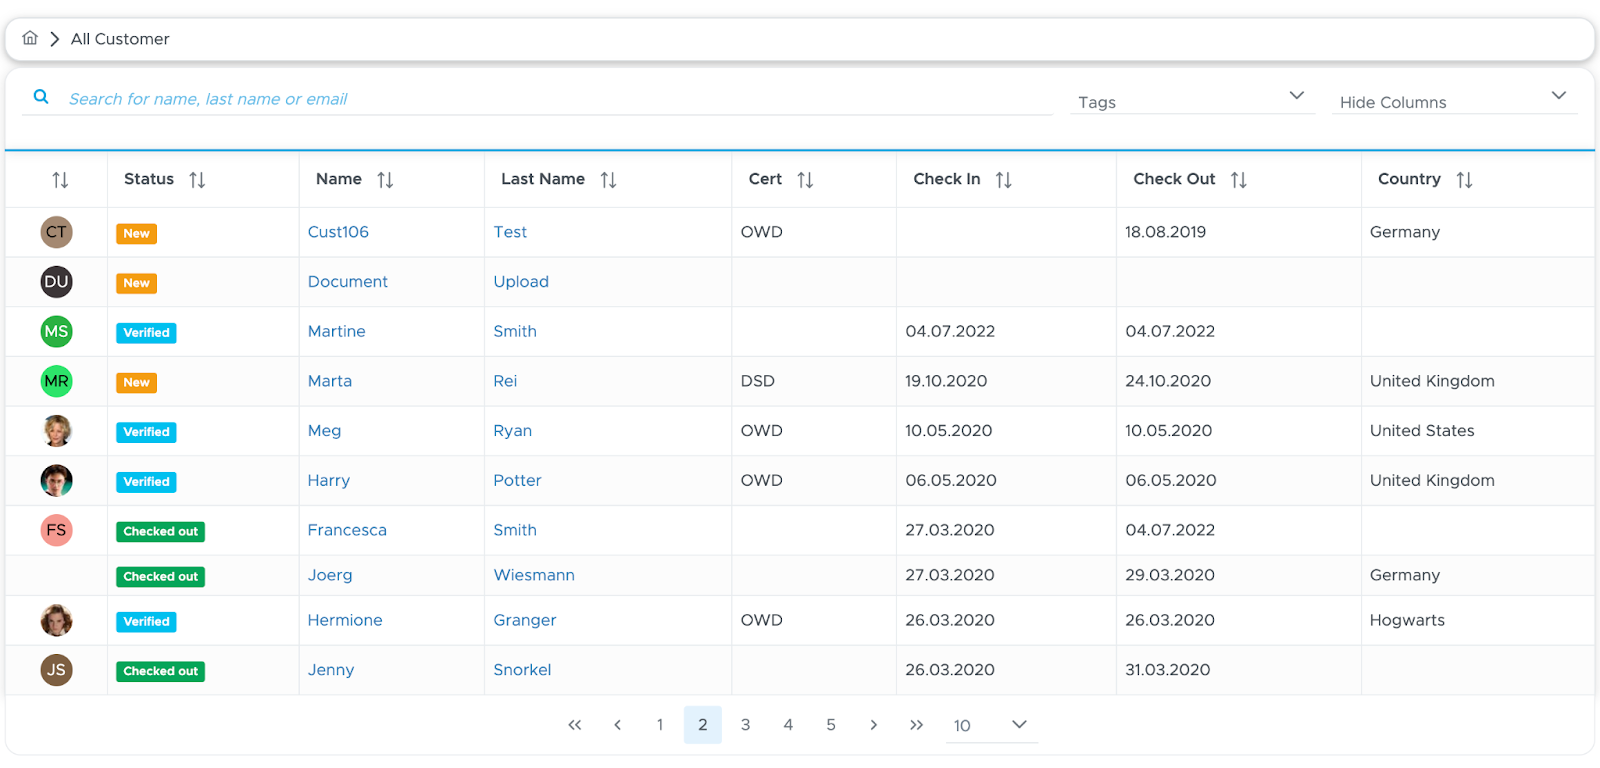1600x768 pixels.
Task: Expand the Hide Columns dropdown
Action: (x=1454, y=100)
